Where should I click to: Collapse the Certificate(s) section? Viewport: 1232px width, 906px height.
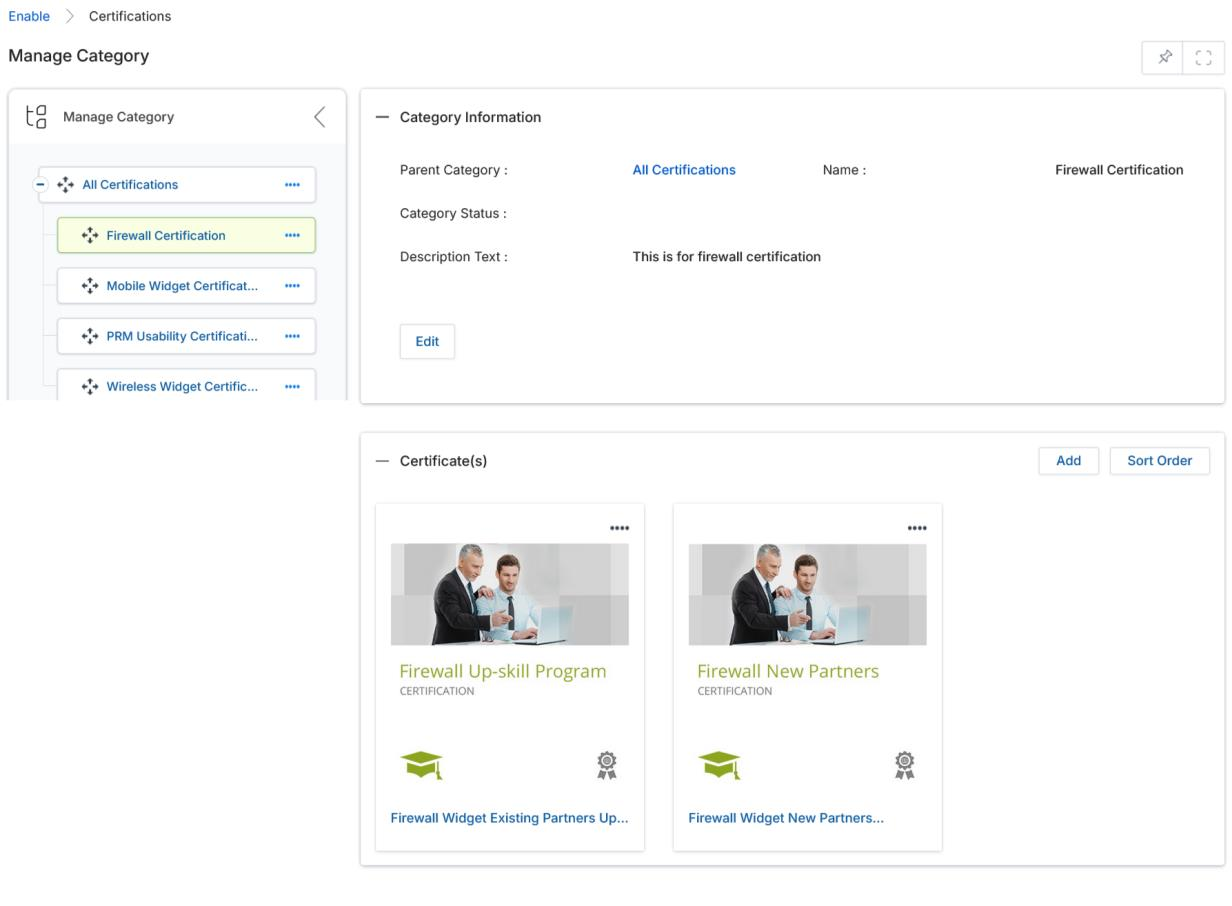pyautogui.click(x=381, y=461)
